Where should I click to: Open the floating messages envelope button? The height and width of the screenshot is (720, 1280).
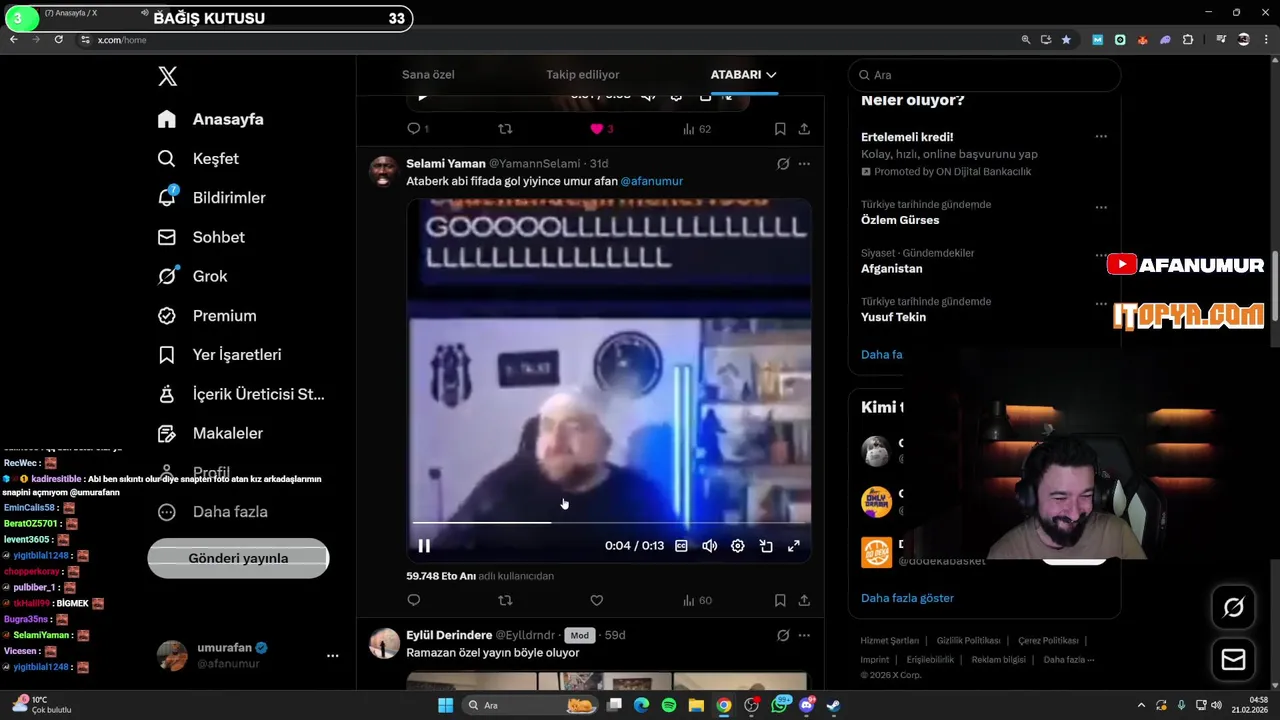pos(1233,660)
